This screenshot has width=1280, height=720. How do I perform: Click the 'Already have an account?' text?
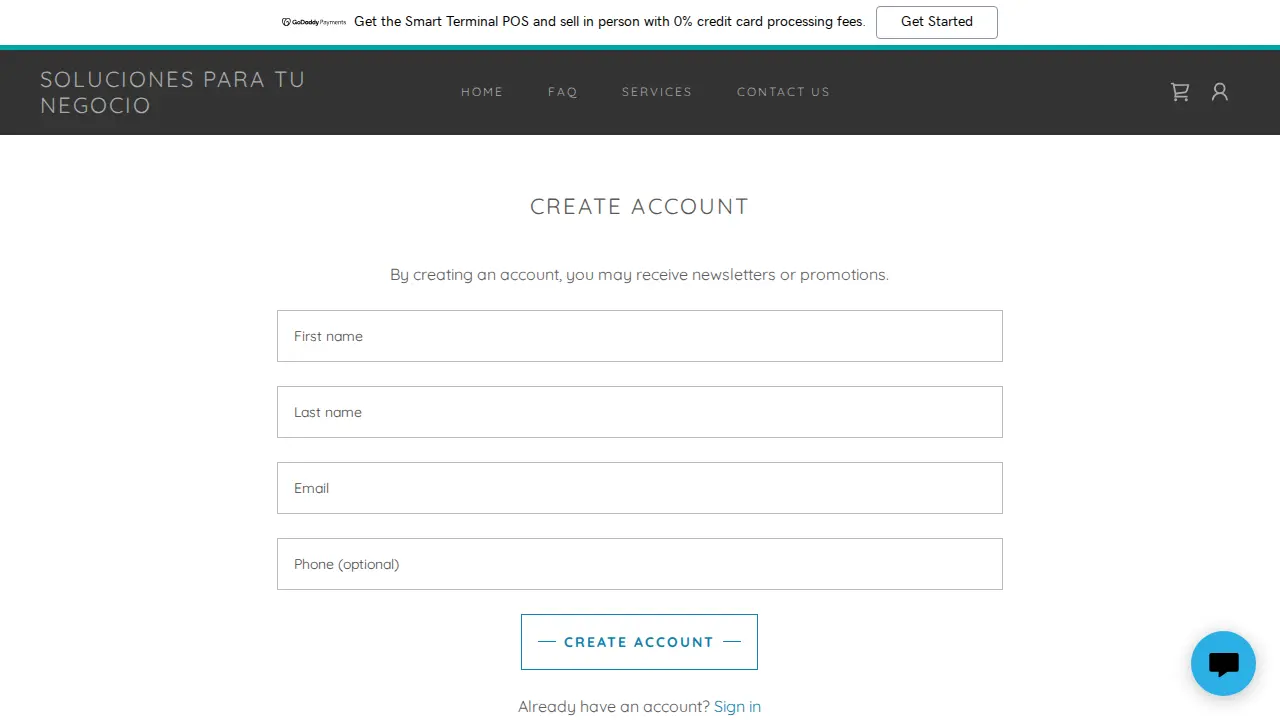[614, 706]
